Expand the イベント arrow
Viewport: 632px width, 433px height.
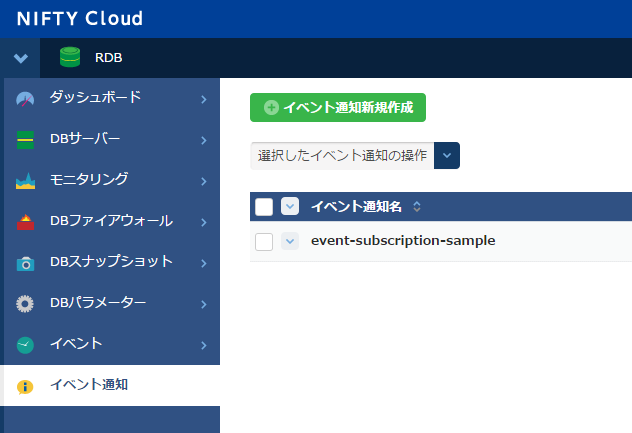pyautogui.click(x=204, y=345)
